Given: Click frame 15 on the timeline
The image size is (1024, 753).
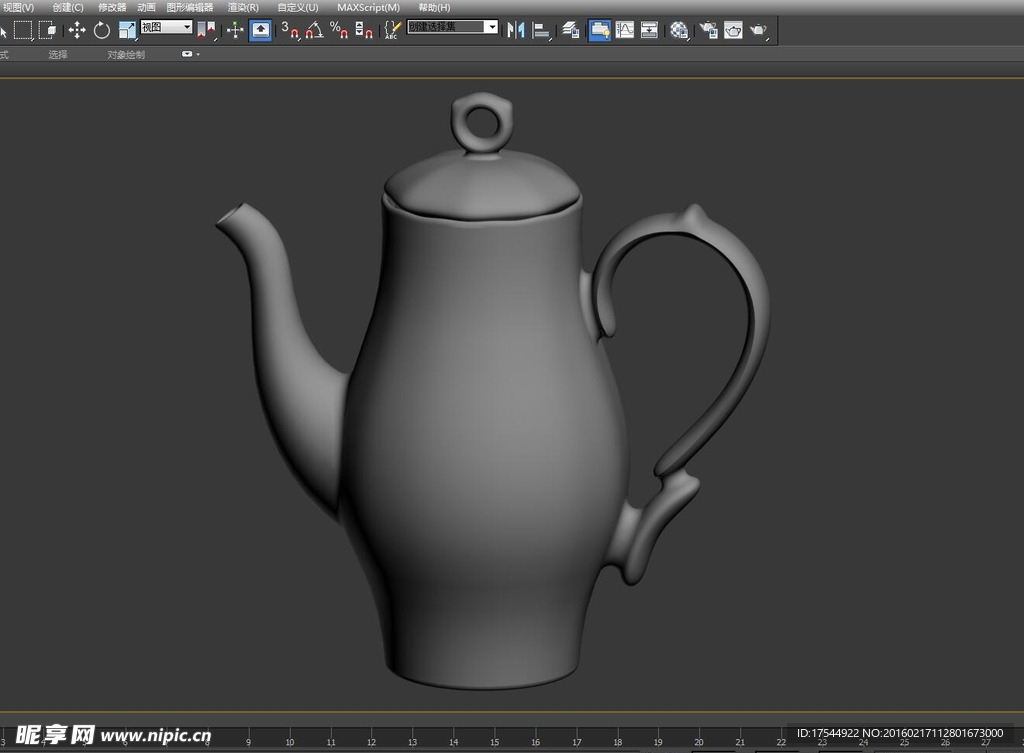Looking at the screenshot, I should 495,742.
